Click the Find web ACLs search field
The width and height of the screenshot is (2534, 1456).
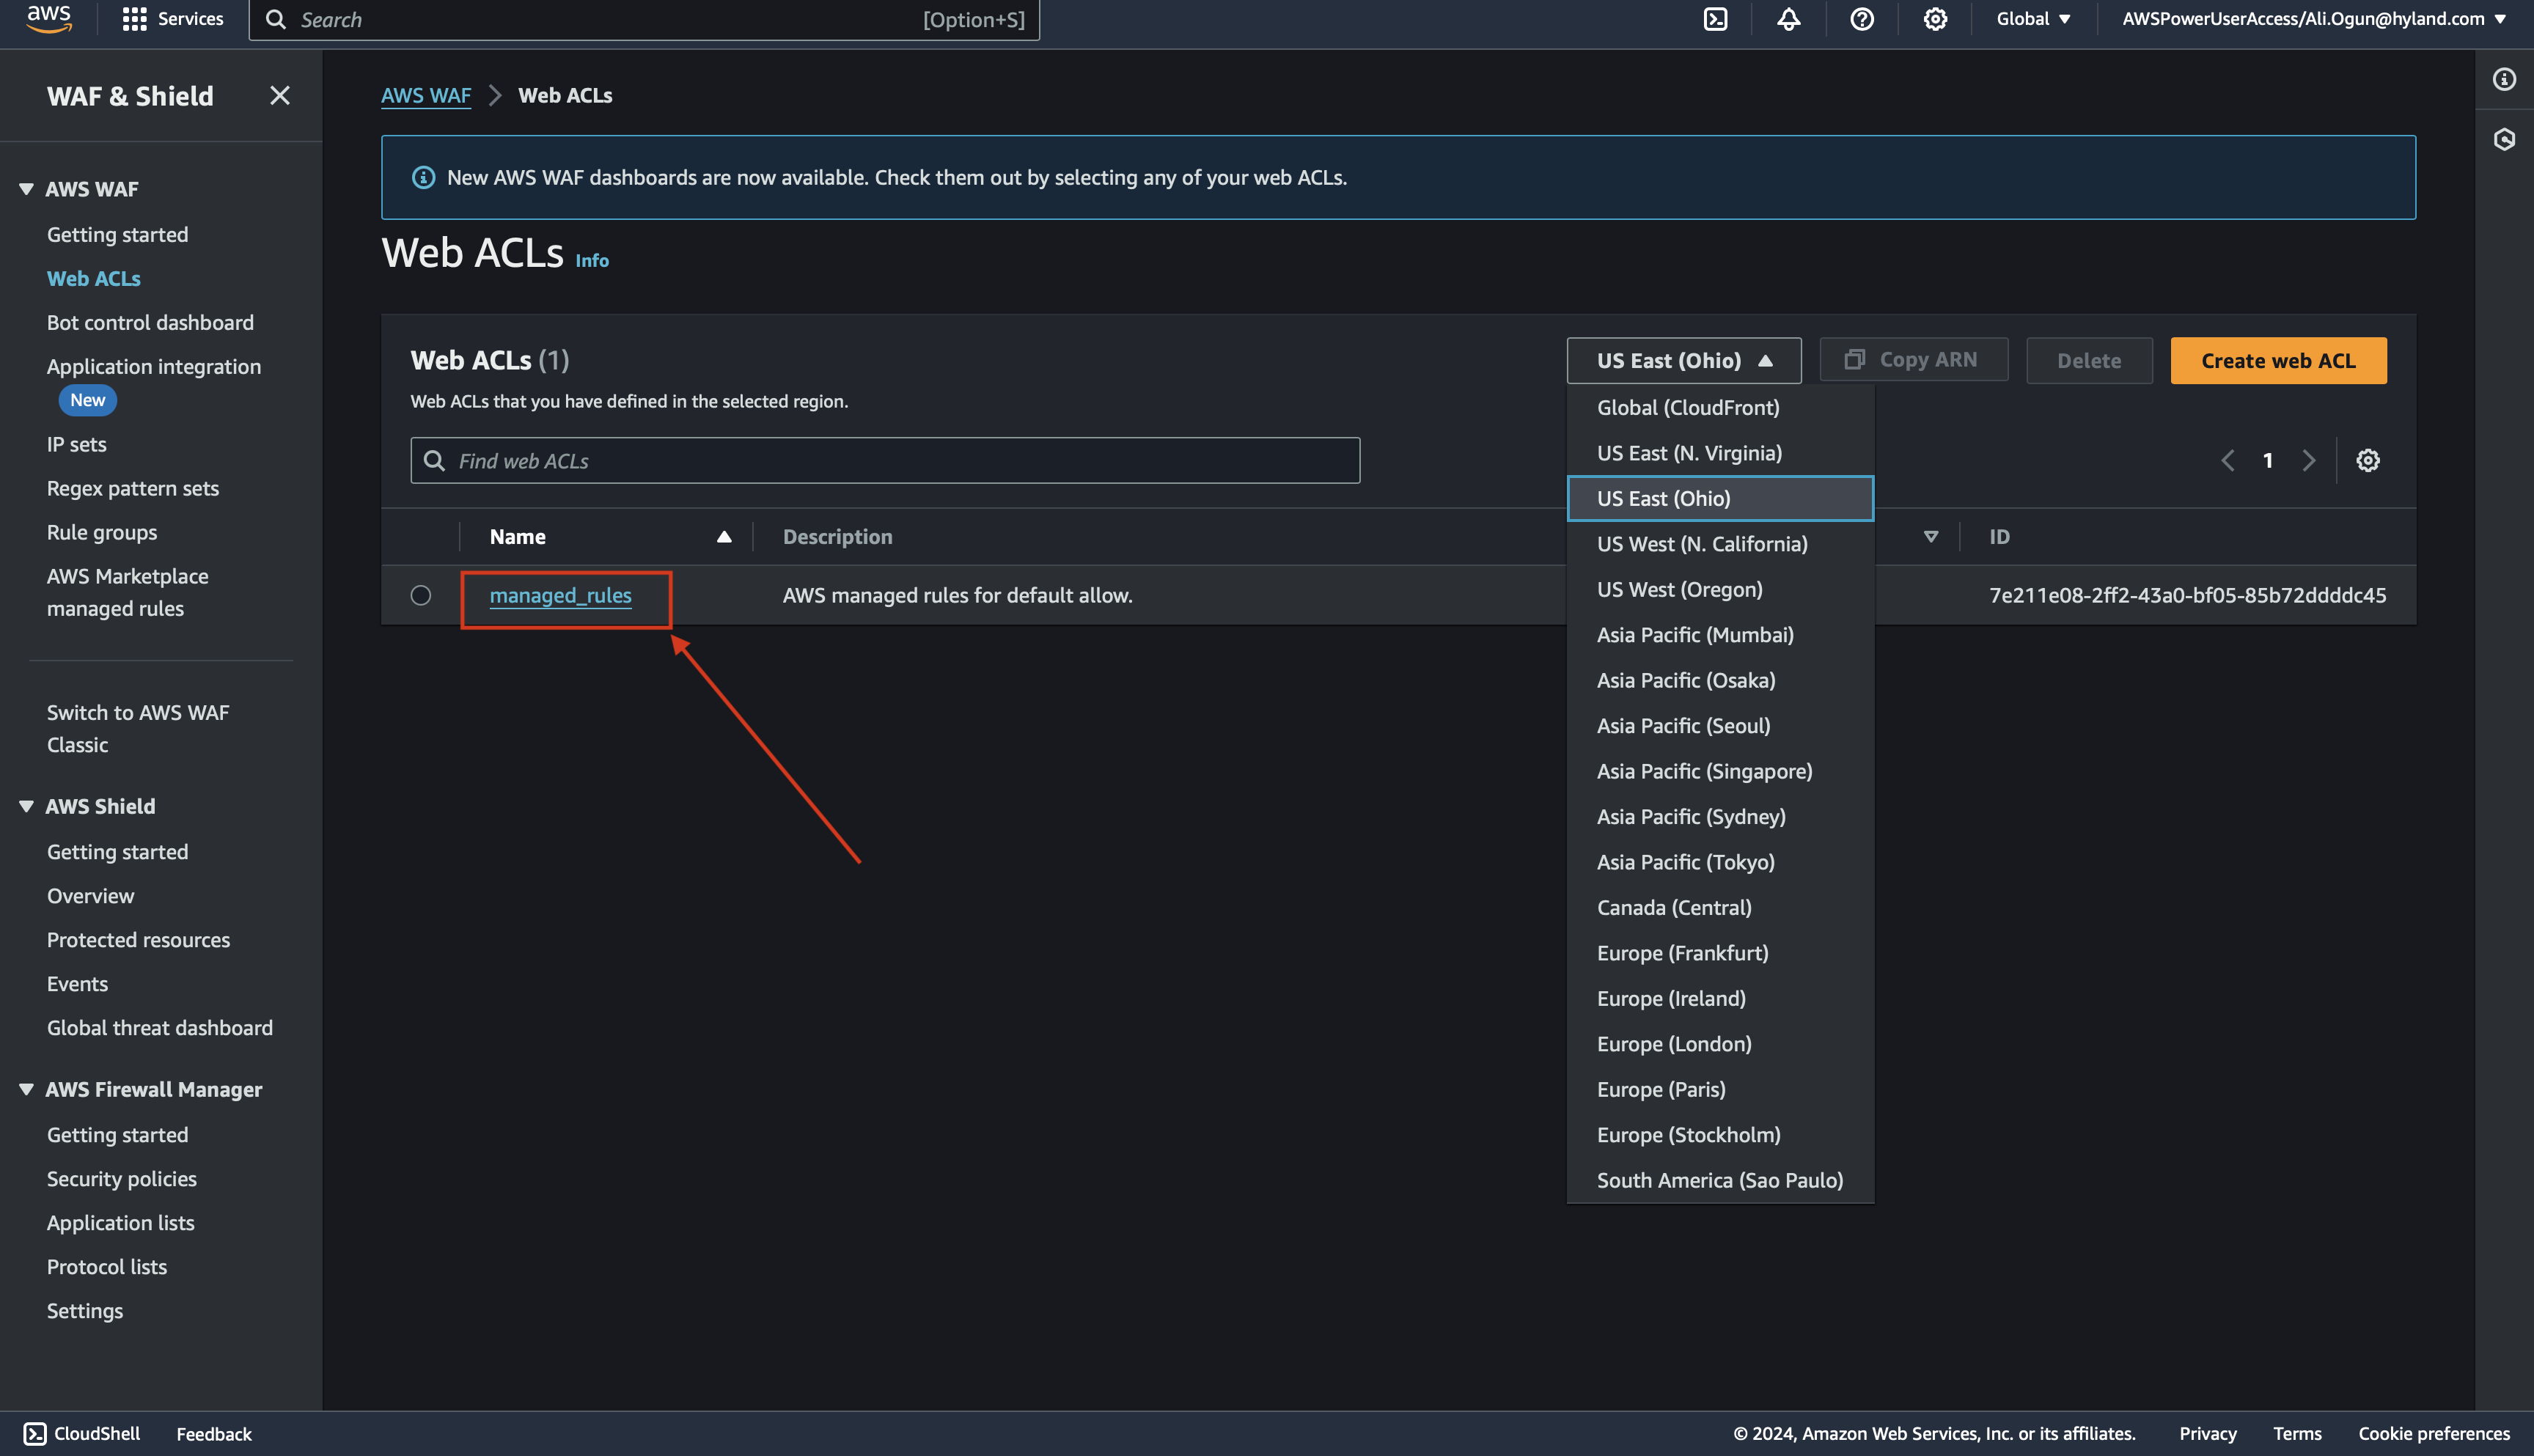[x=885, y=460]
